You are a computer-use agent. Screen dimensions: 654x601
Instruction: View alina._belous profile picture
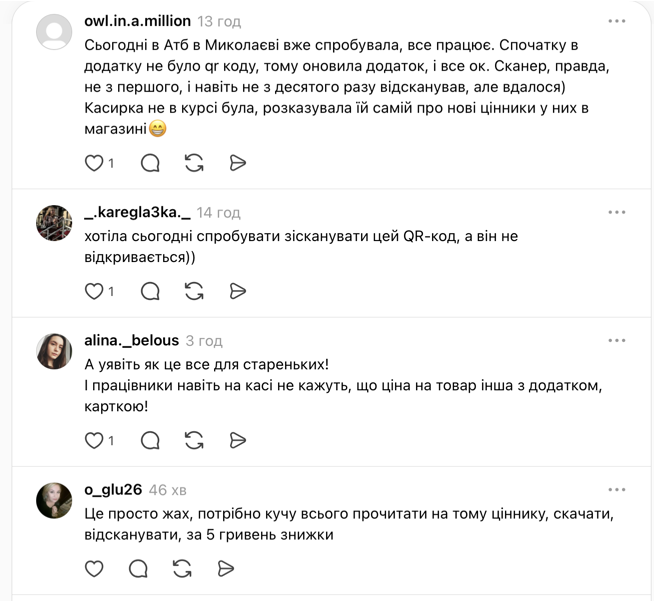point(54,351)
